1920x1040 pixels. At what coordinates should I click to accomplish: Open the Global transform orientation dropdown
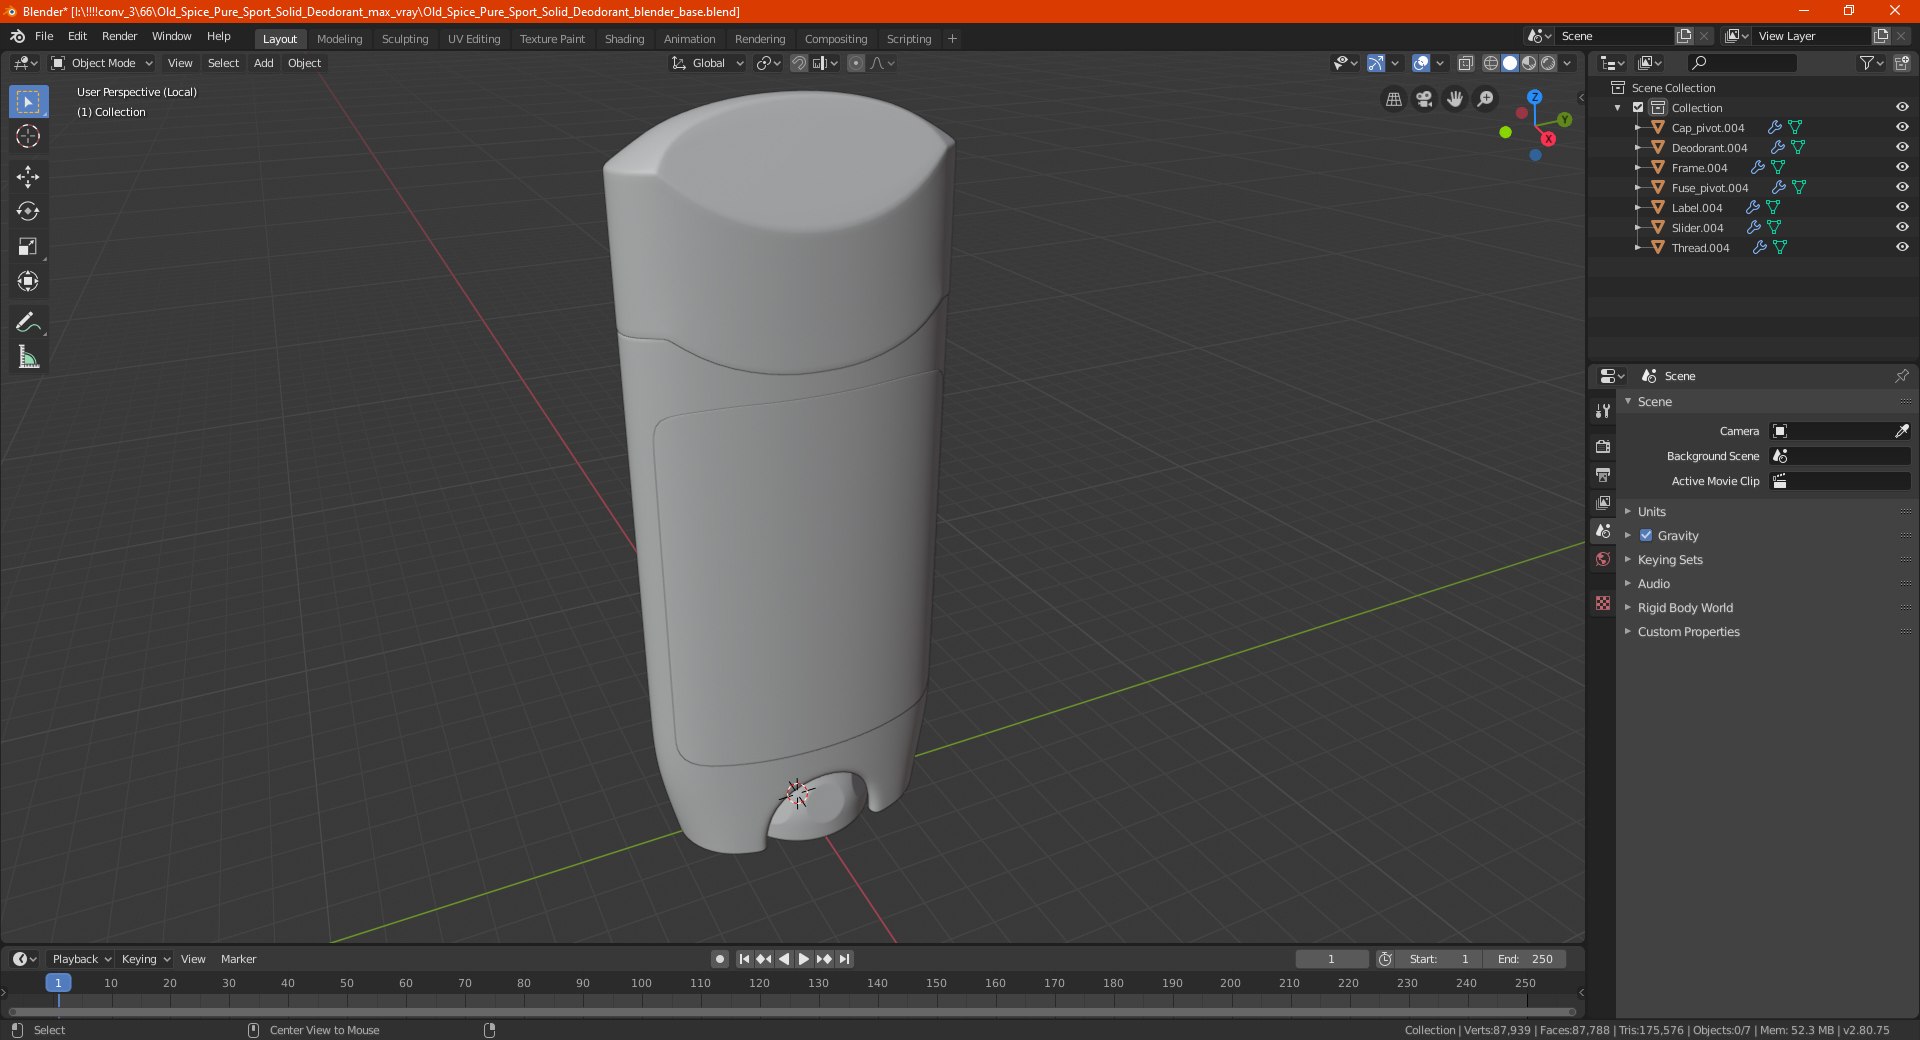coord(708,63)
